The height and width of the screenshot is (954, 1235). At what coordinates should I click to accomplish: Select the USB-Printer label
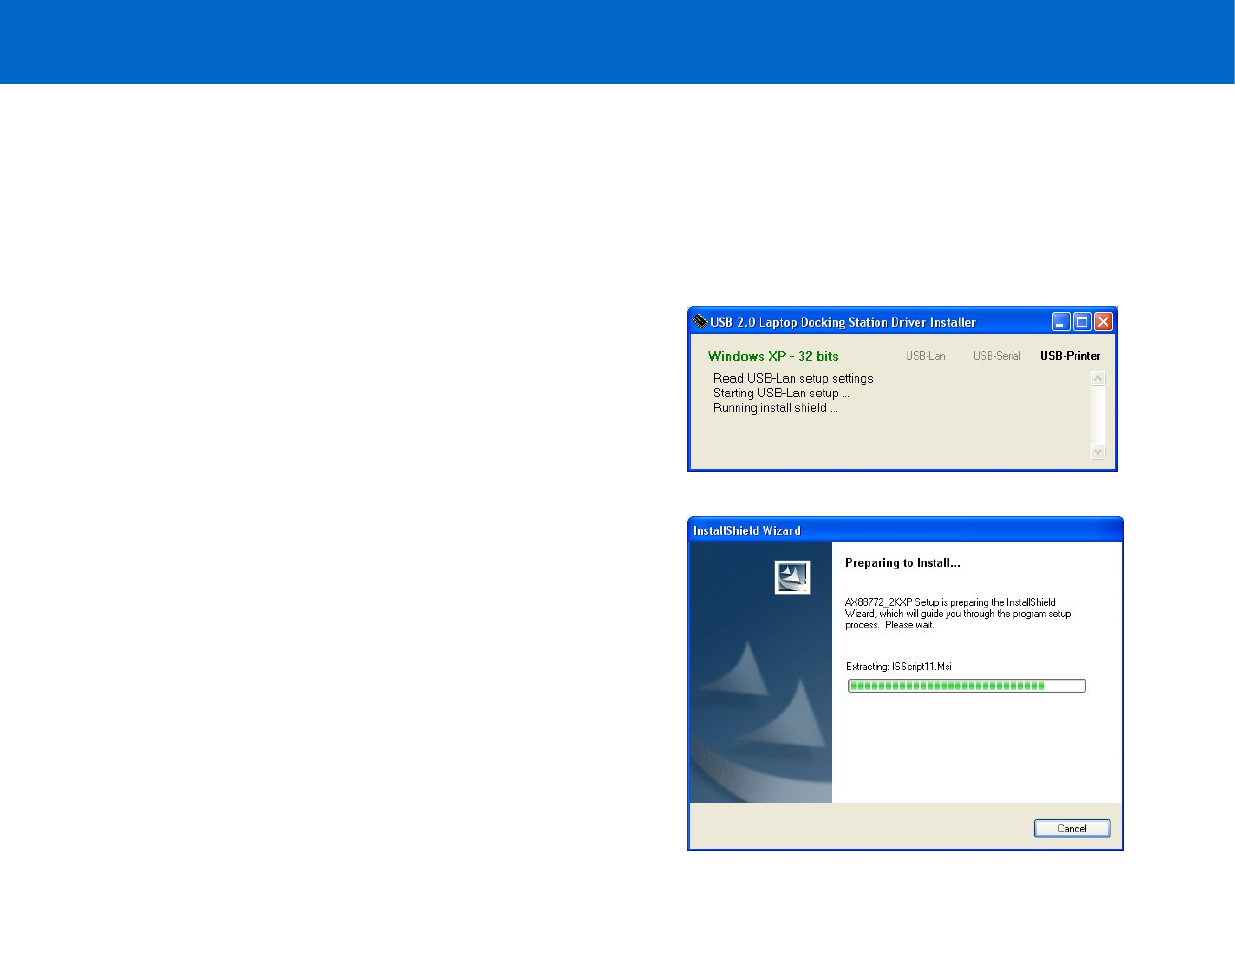point(1070,356)
